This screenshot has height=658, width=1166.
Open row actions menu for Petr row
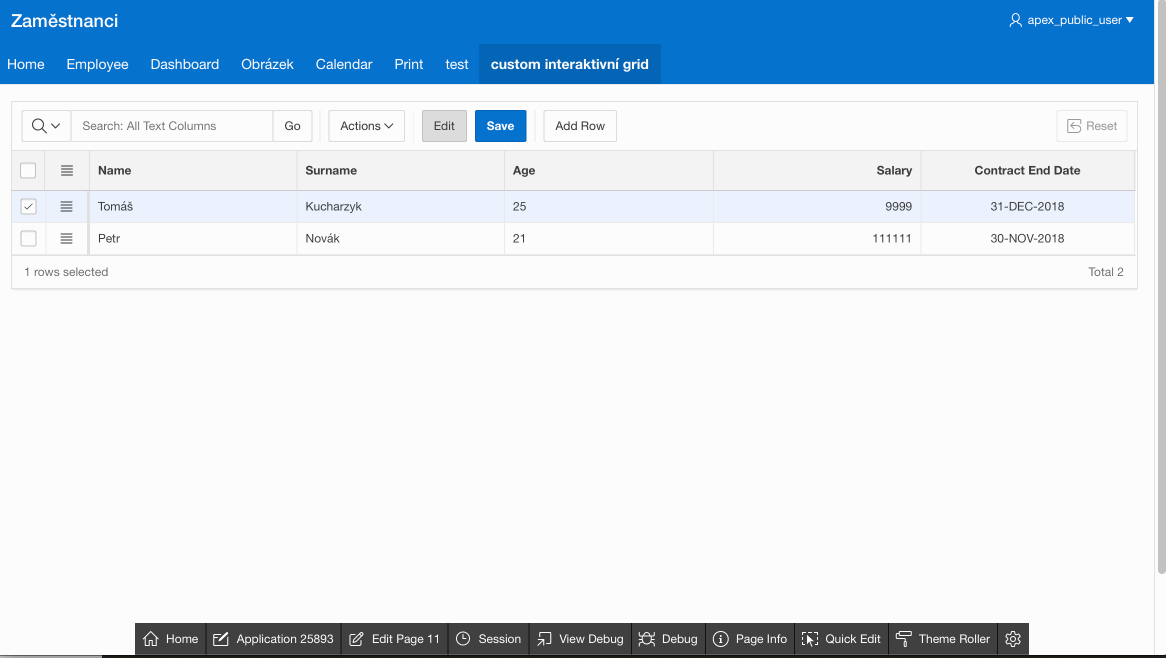tap(67, 239)
